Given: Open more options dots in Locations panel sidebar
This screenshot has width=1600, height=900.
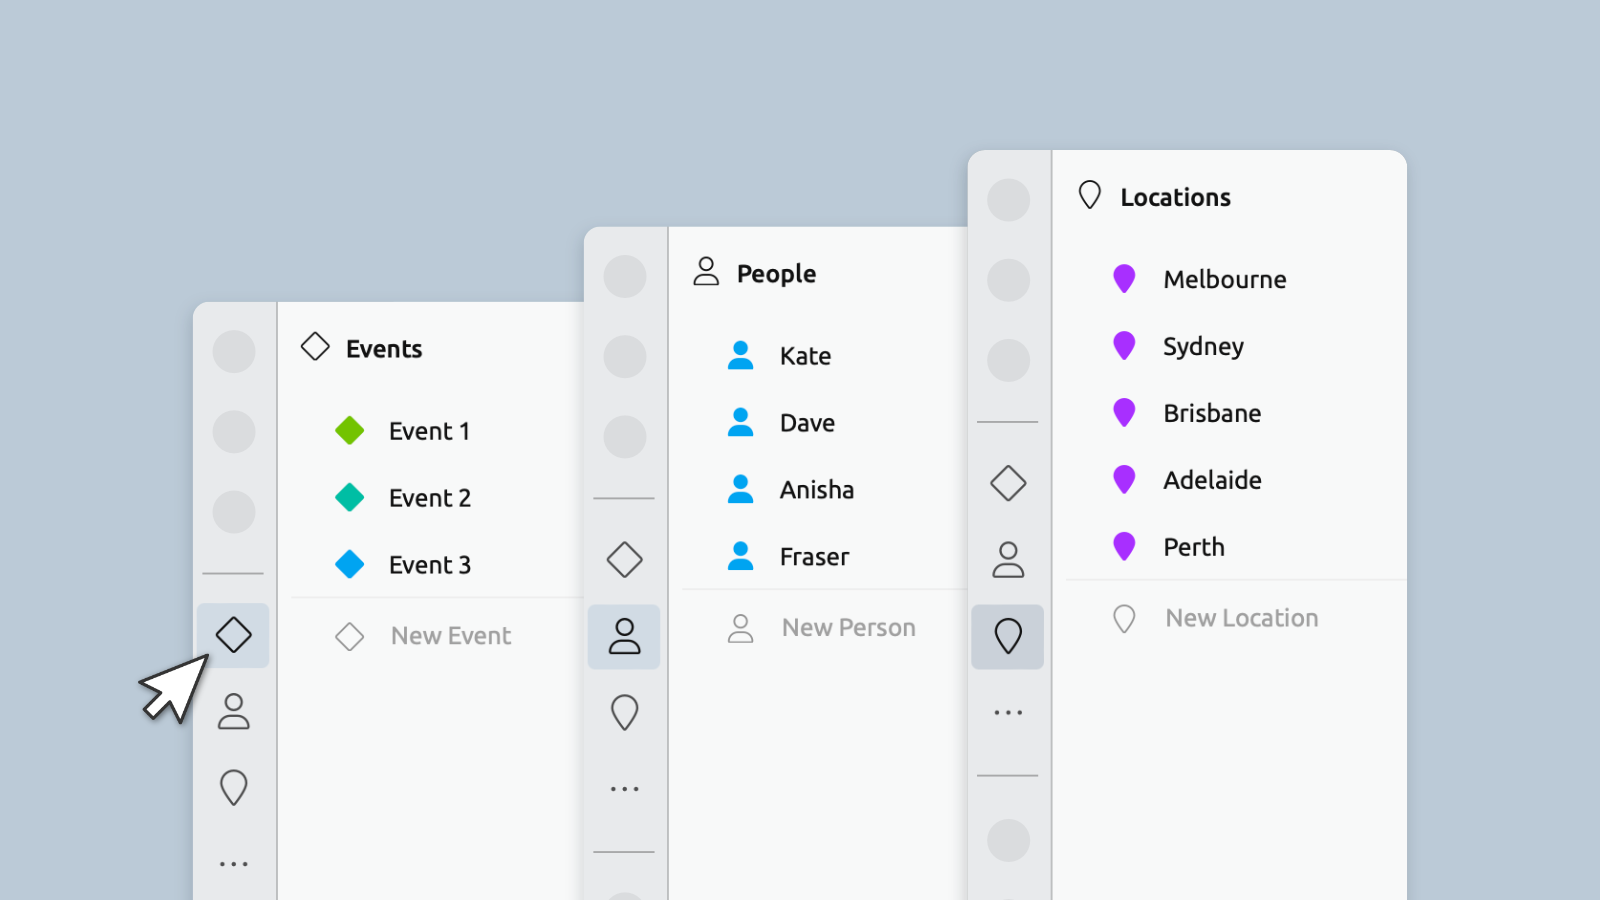Looking at the screenshot, I should [1008, 713].
